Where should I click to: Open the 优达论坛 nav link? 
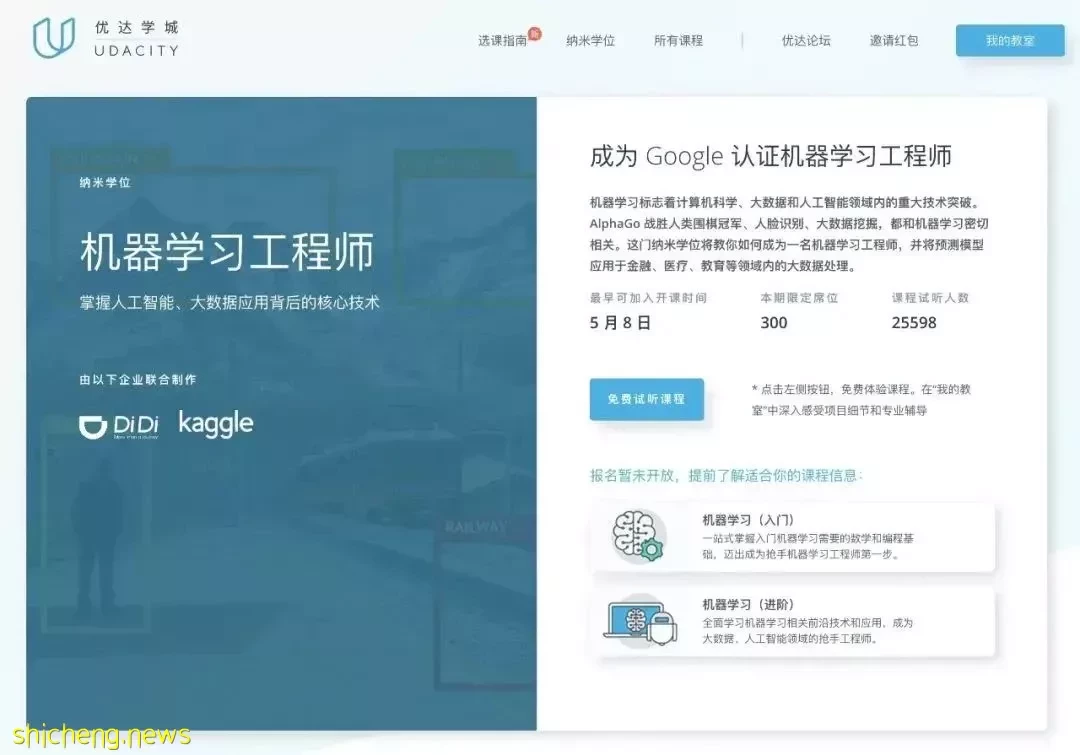[x=806, y=41]
